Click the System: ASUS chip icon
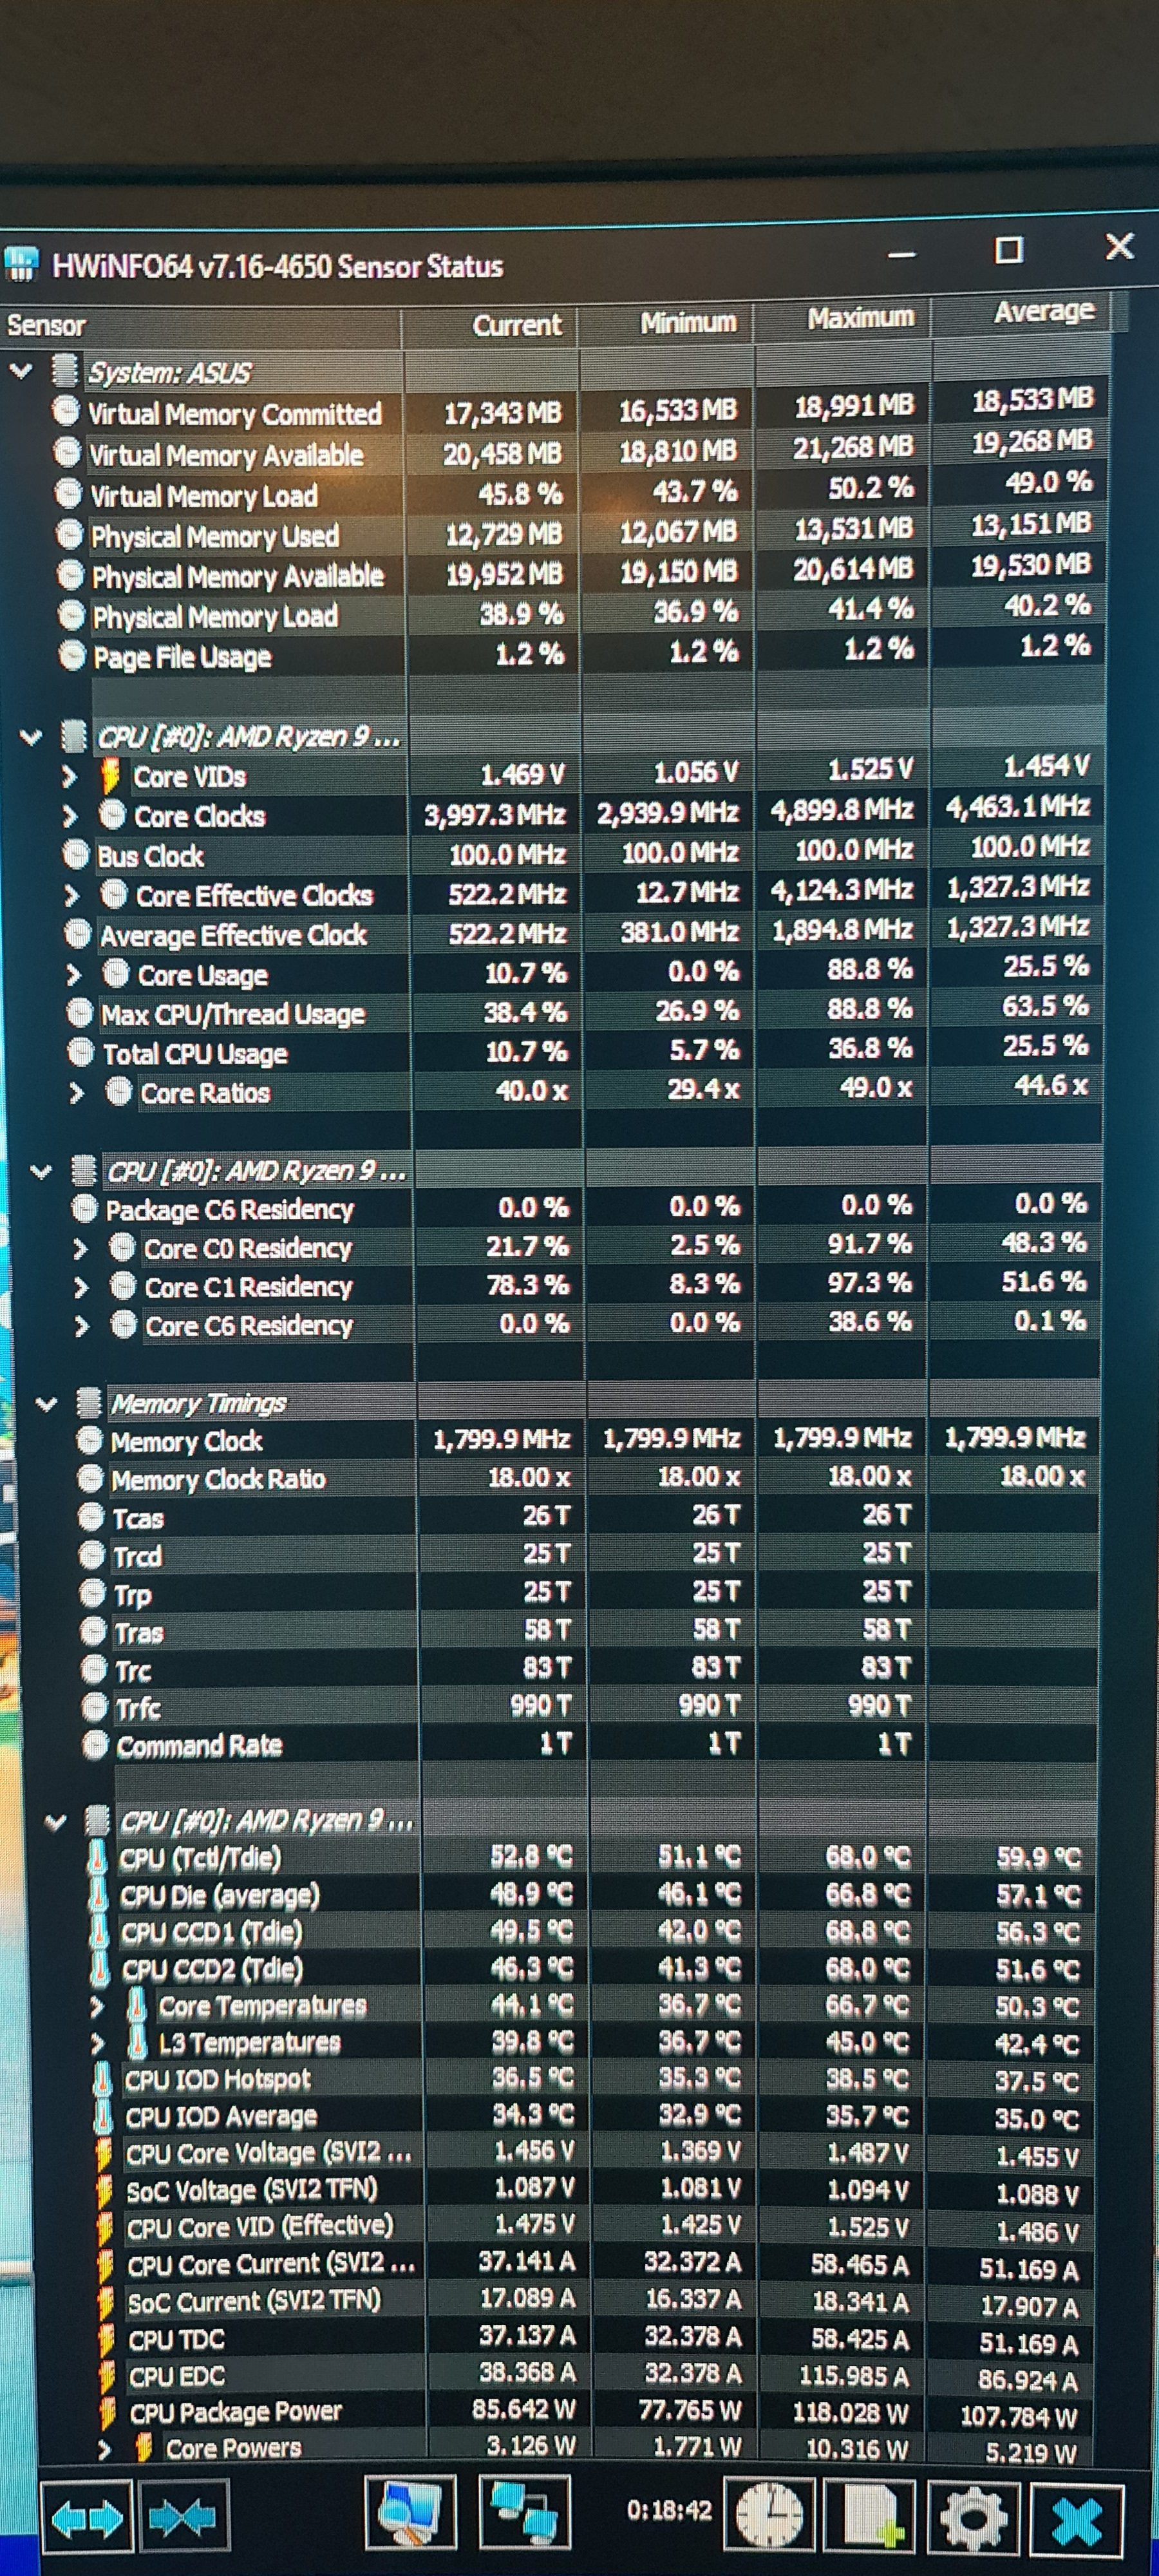Image resolution: width=1159 pixels, height=2576 pixels. click(x=65, y=371)
